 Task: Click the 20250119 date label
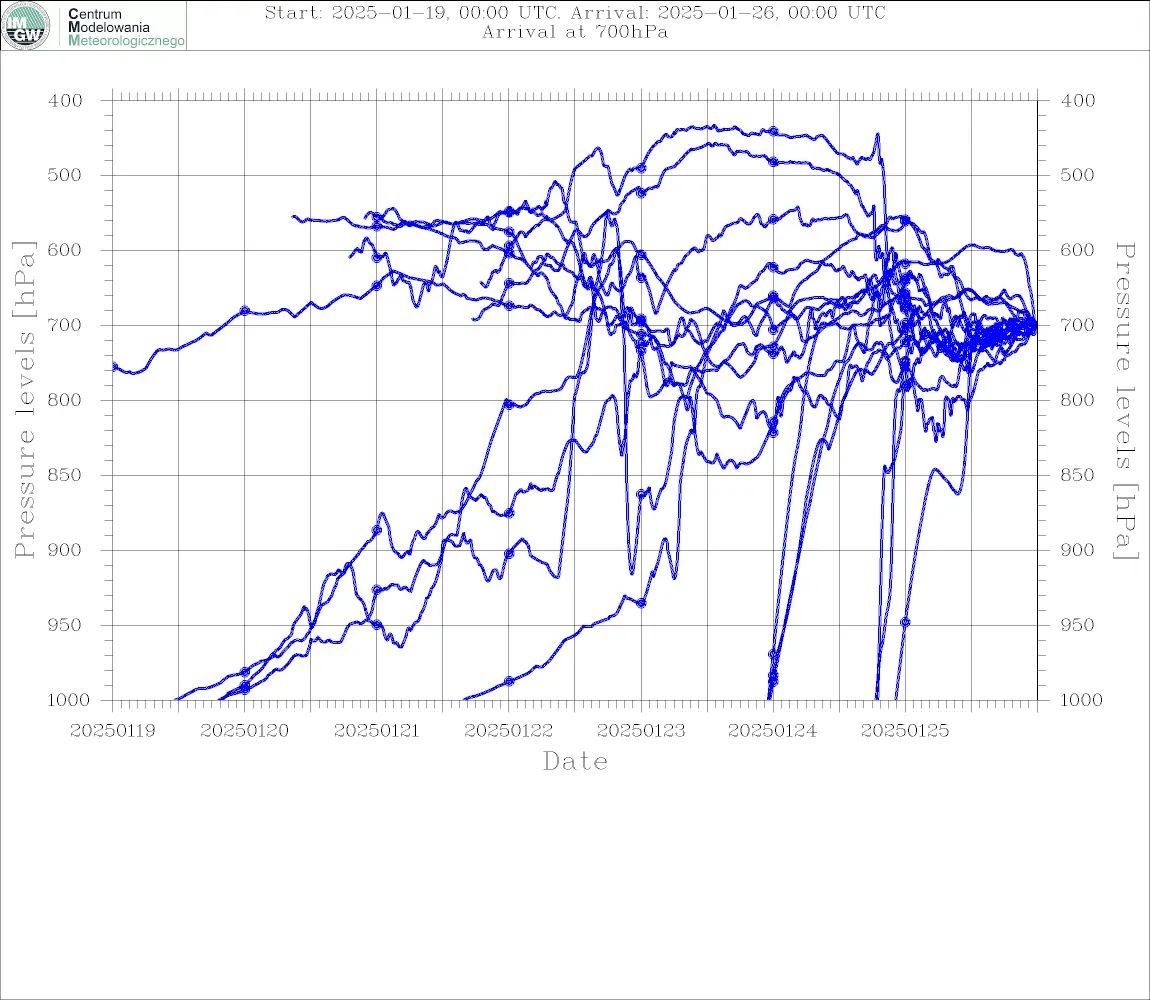tap(112, 731)
